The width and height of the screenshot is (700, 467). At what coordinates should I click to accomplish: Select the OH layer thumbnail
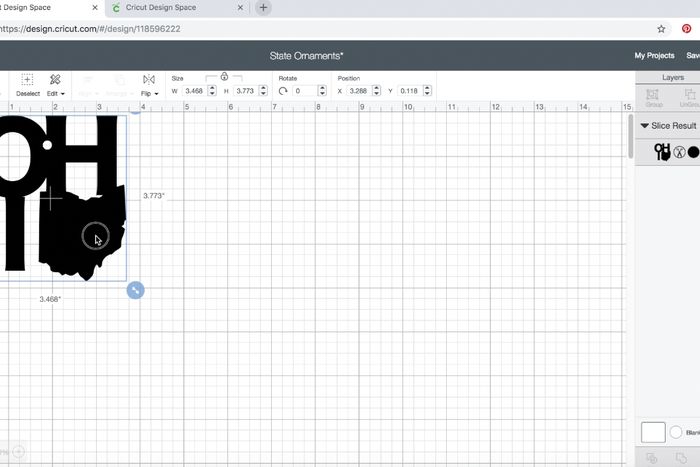click(x=662, y=152)
